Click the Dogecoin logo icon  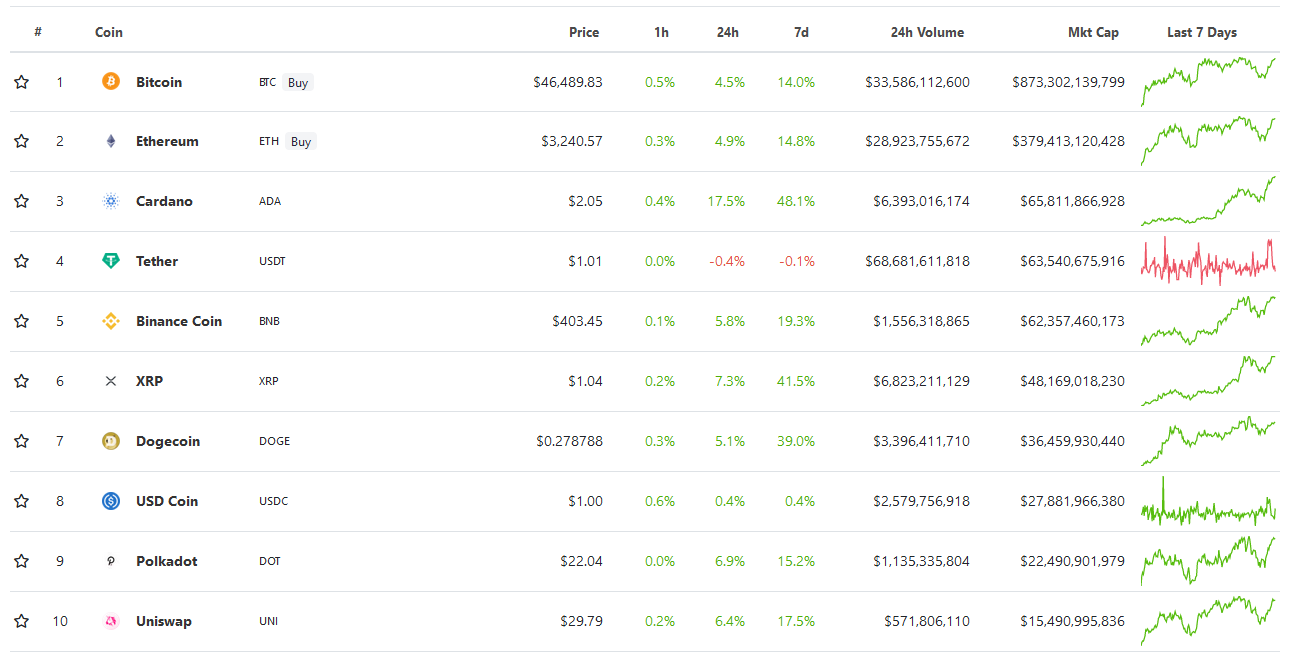(111, 441)
